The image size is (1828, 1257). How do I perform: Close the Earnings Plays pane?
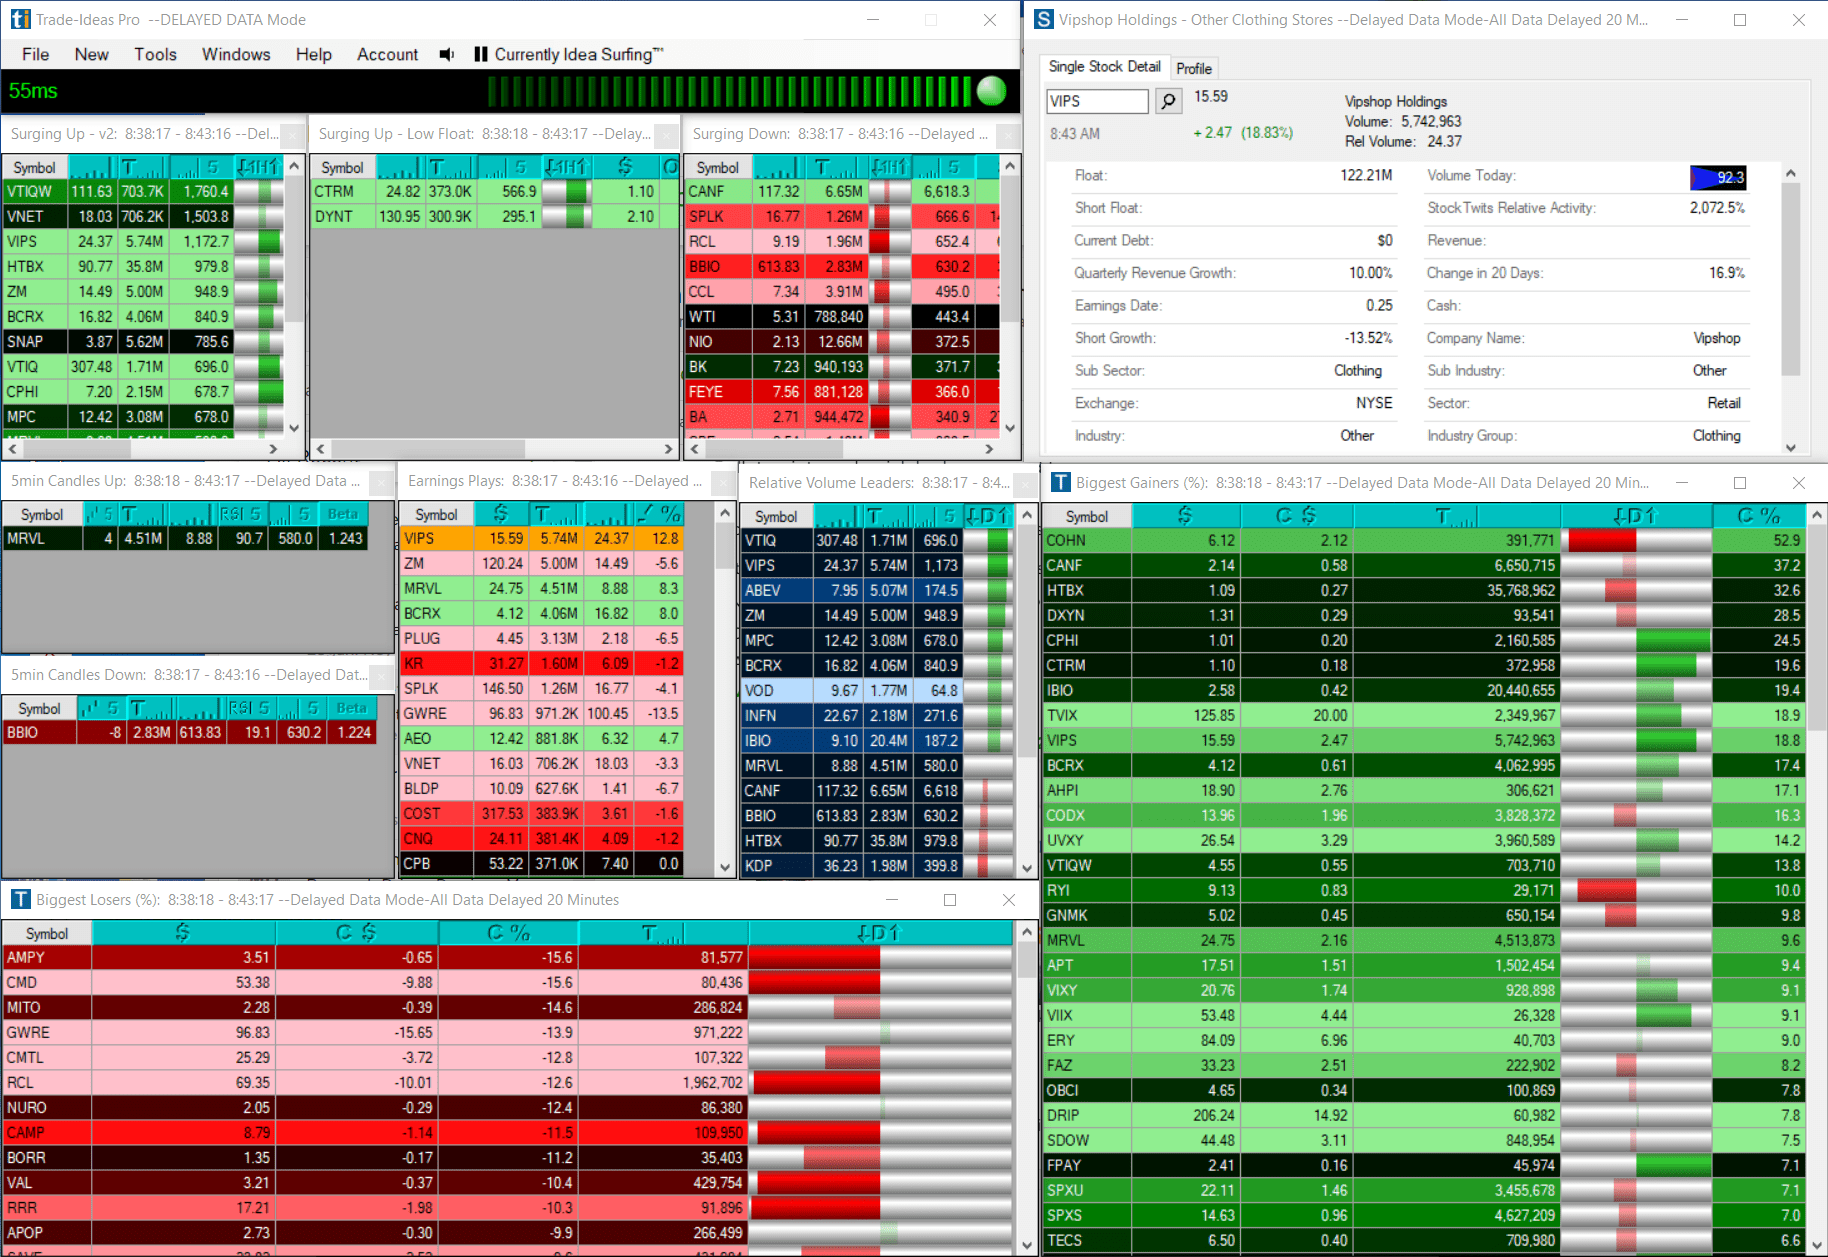click(x=724, y=482)
